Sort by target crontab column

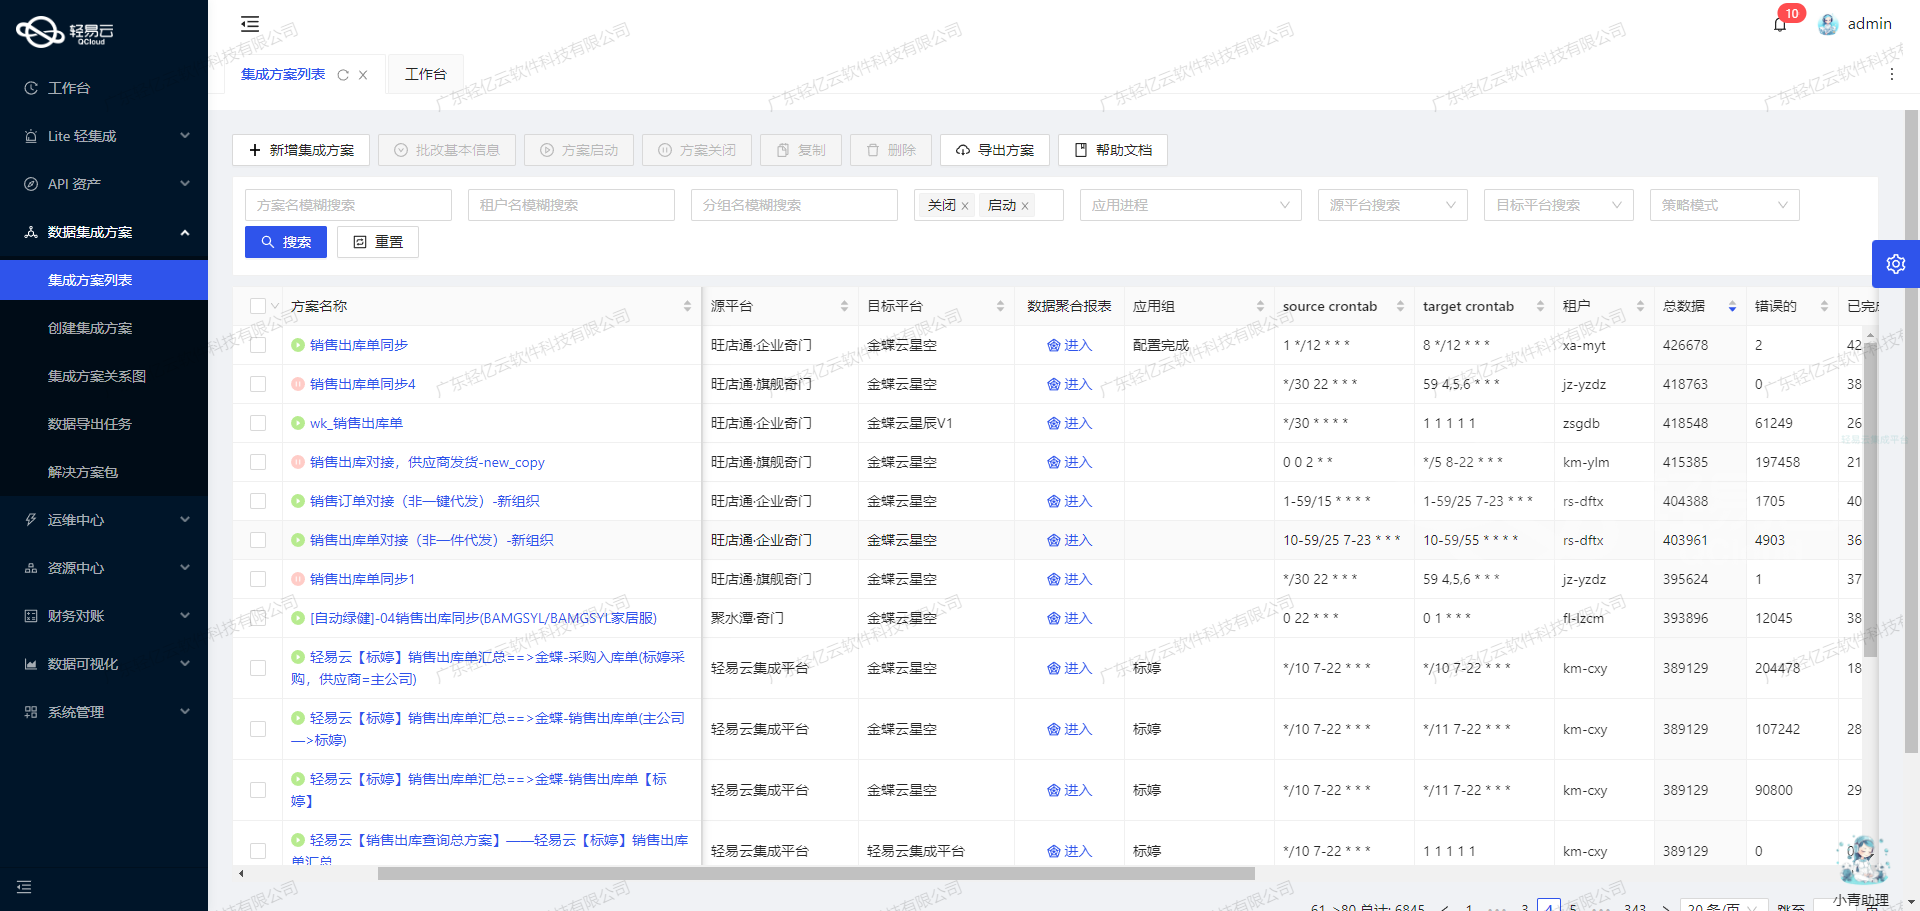[1540, 306]
